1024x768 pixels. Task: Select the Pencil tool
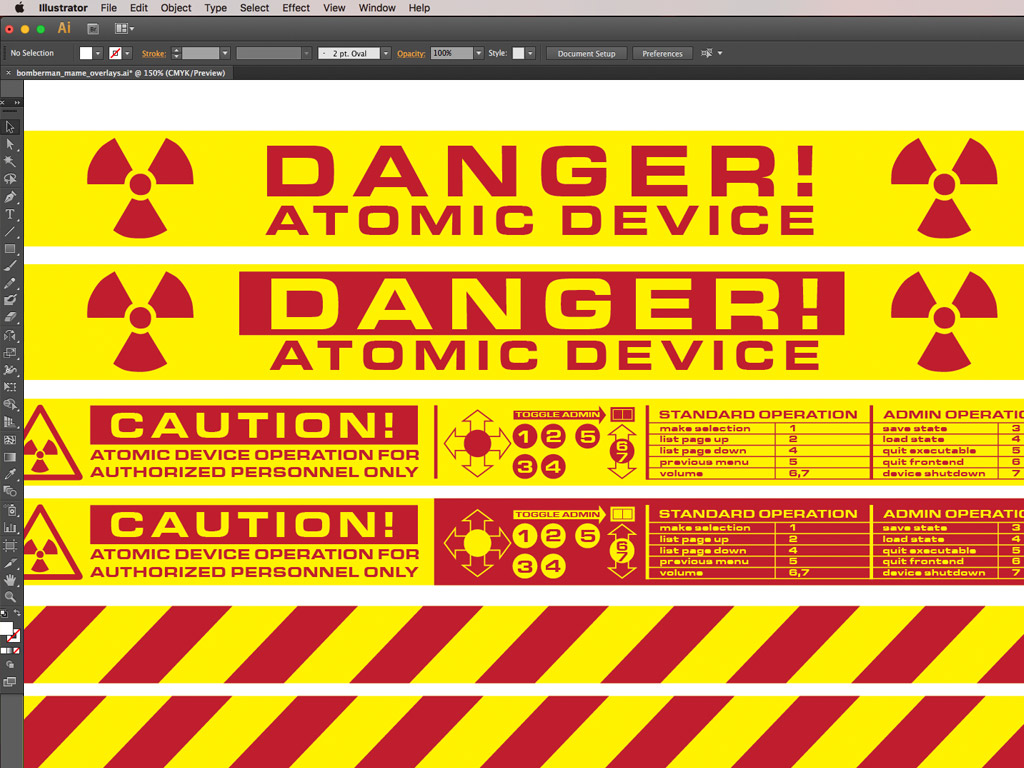coord(10,283)
